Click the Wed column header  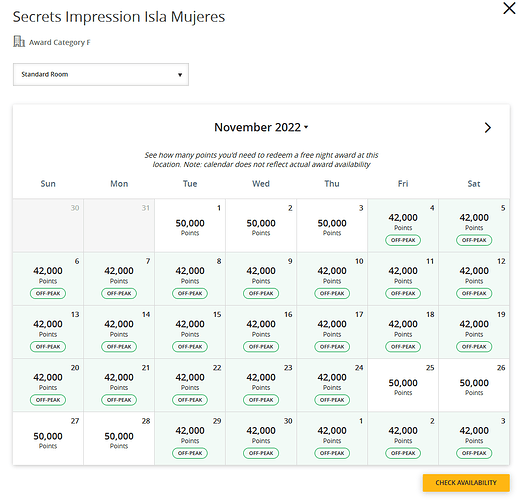(261, 184)
